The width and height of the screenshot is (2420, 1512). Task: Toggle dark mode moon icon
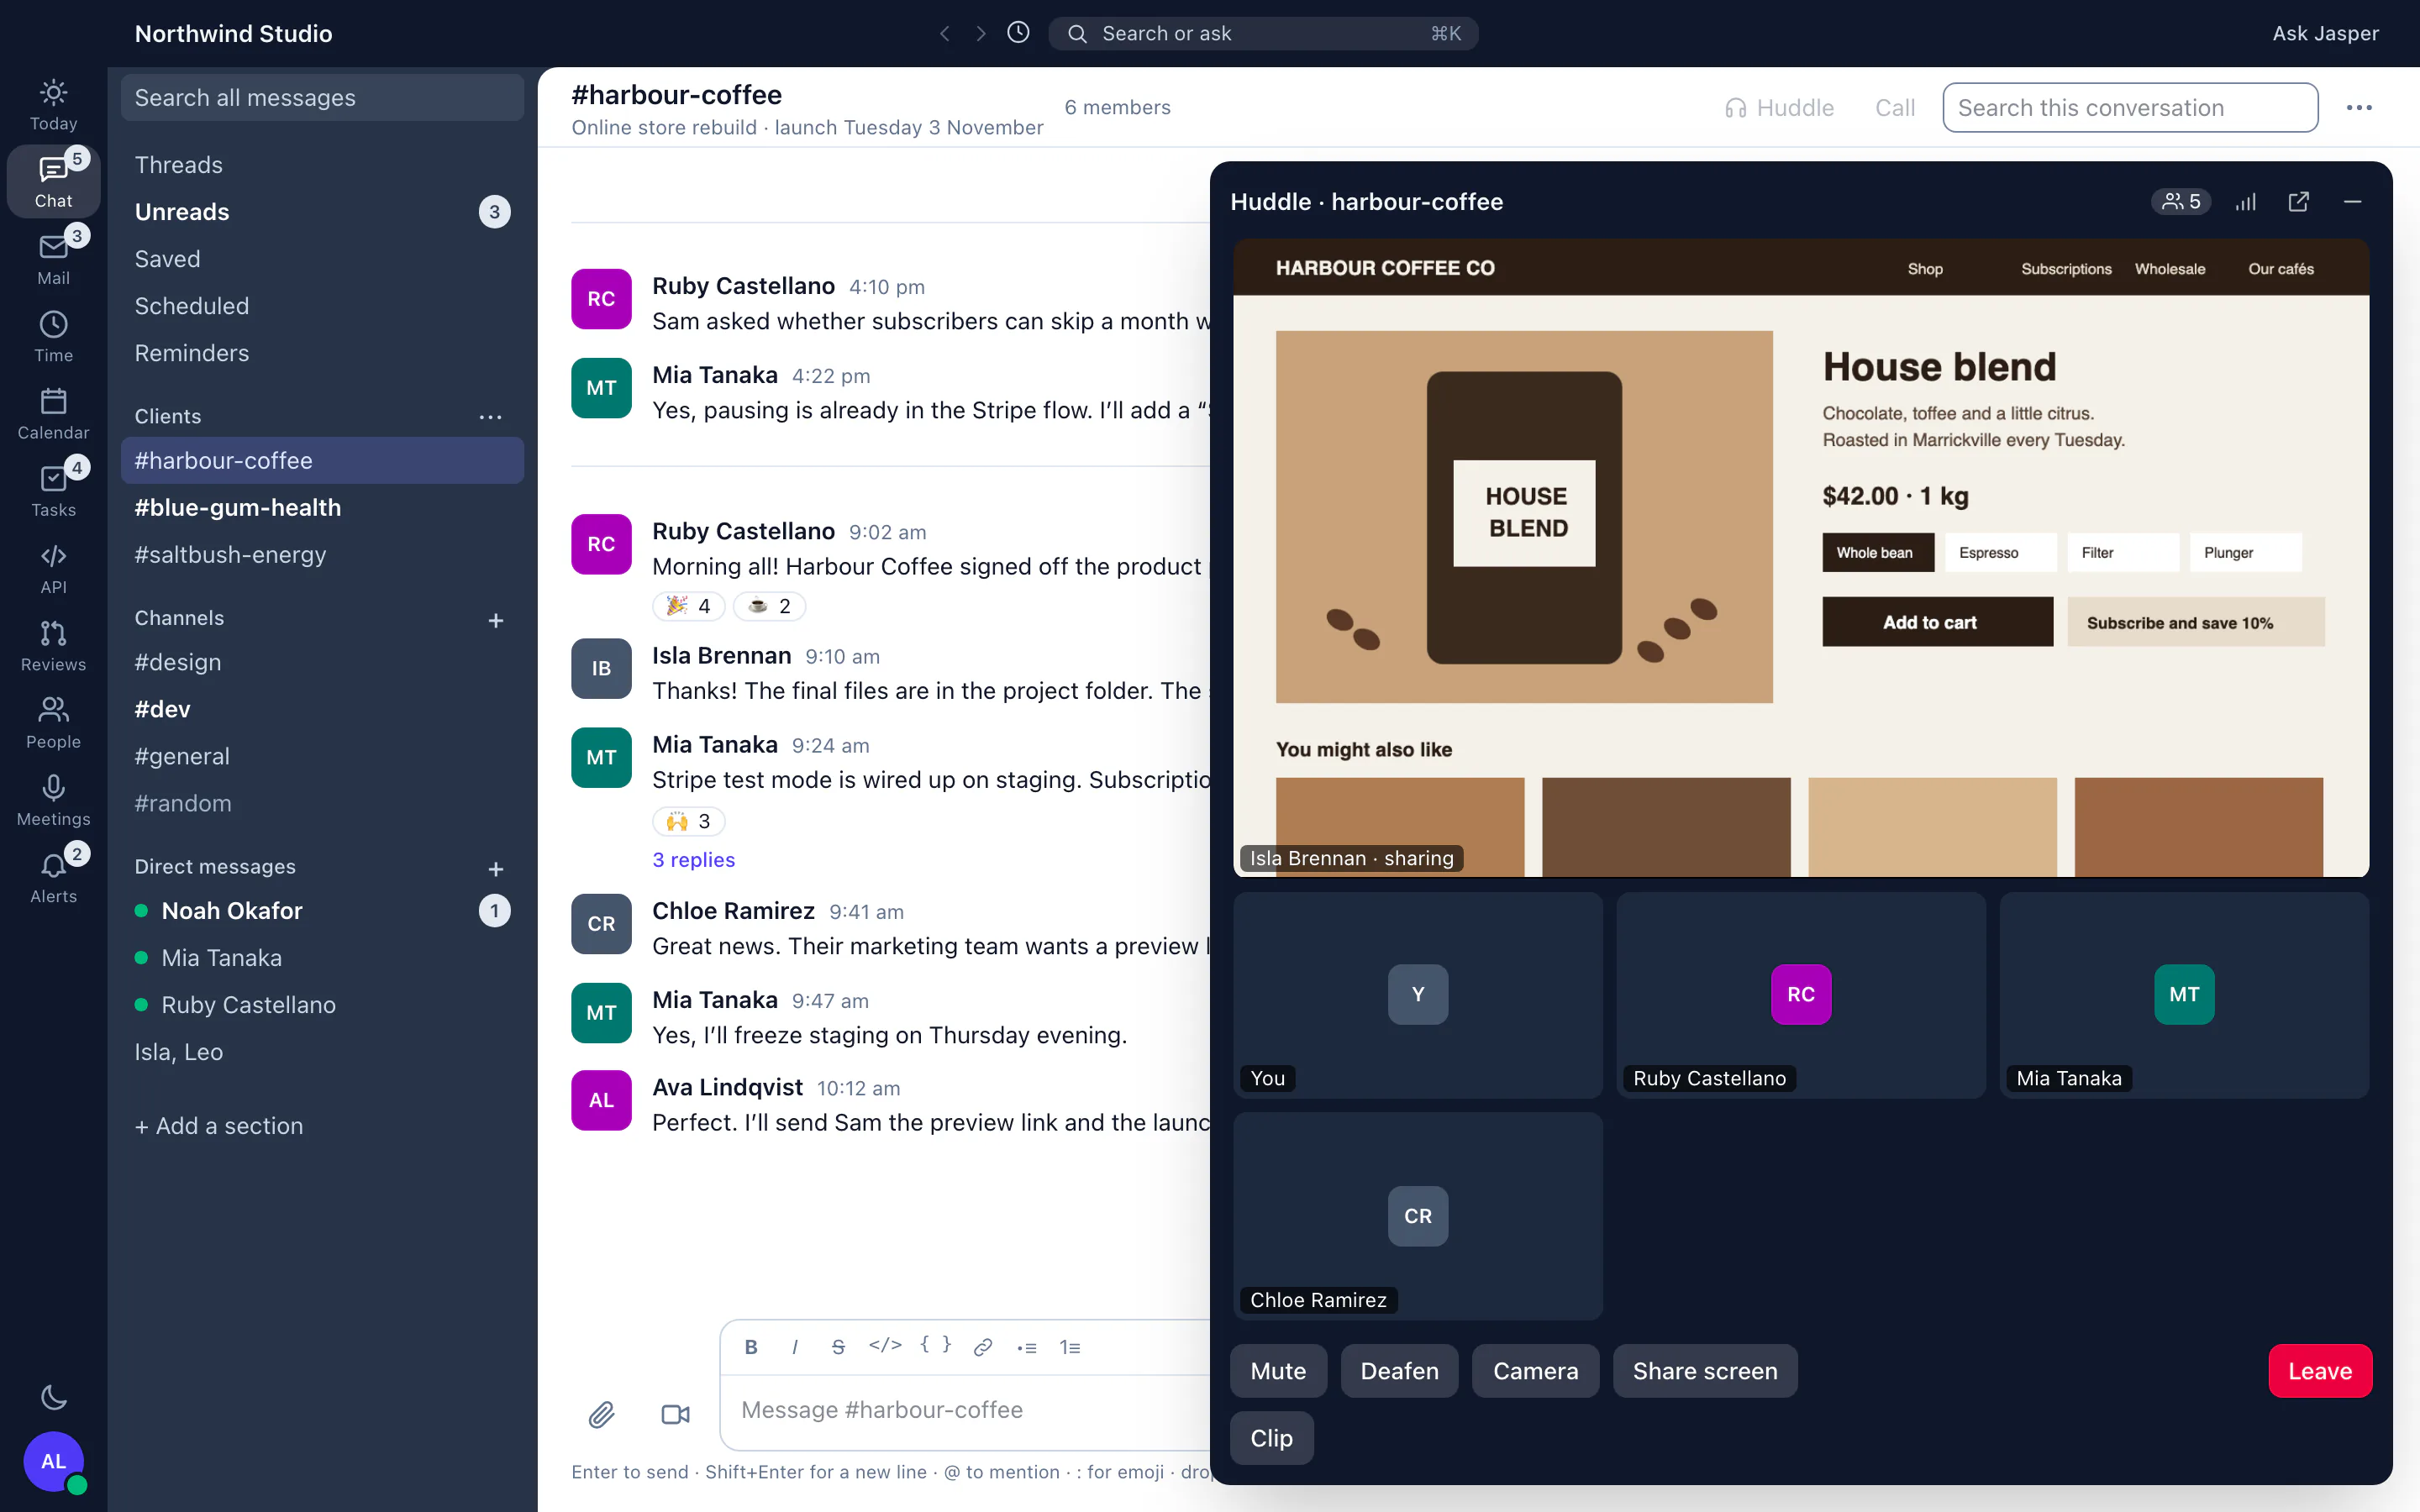(x=53, y=1397)
